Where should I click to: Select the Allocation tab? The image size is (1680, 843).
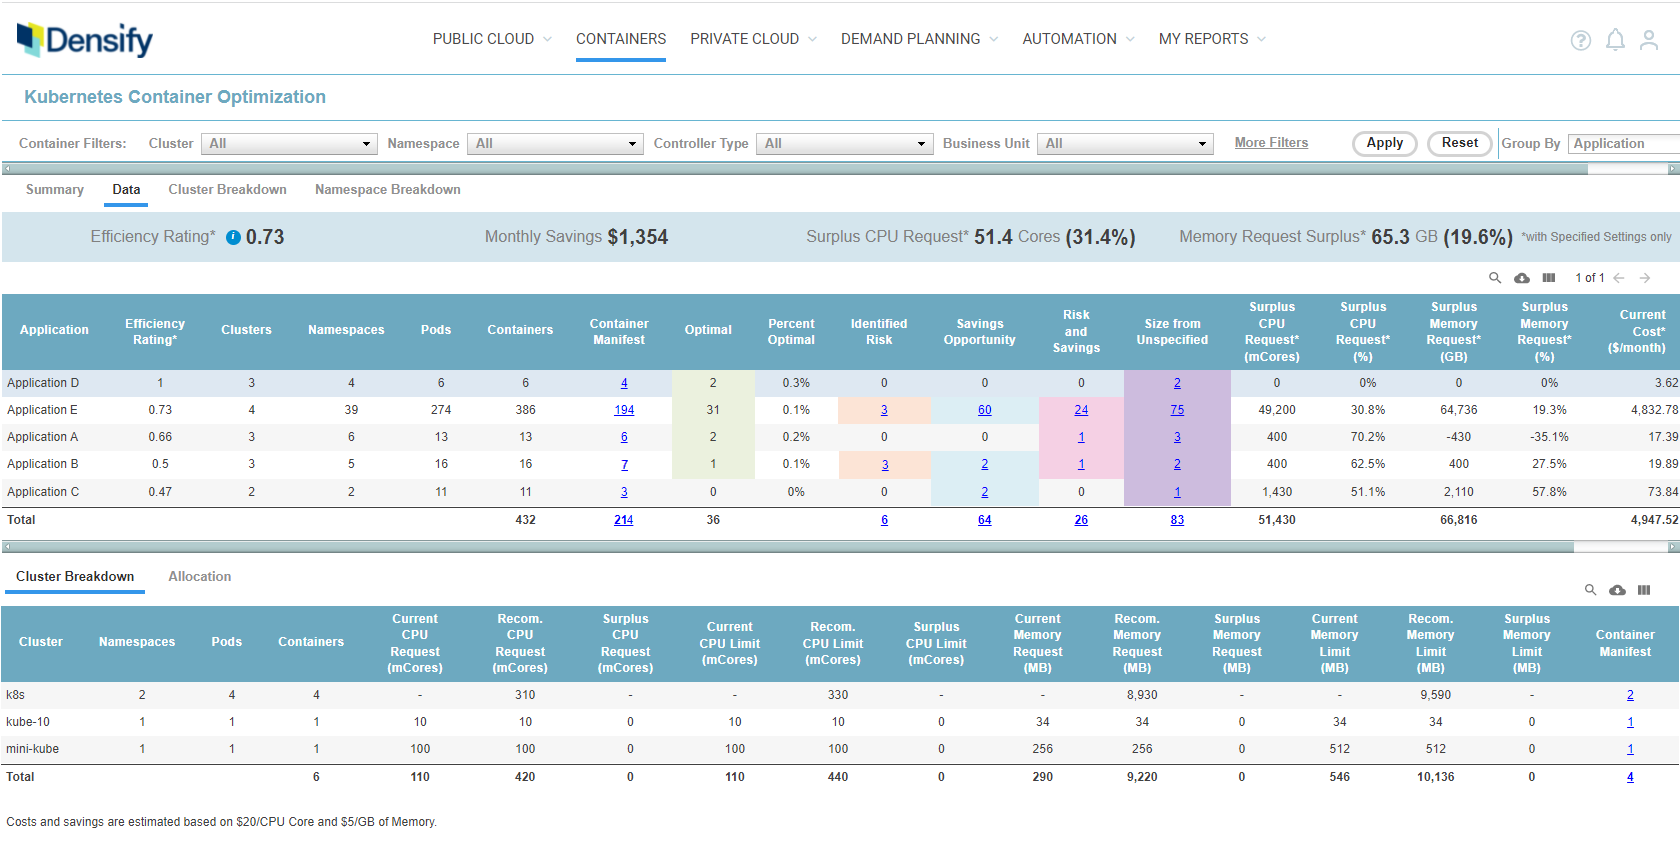point(199,577)
